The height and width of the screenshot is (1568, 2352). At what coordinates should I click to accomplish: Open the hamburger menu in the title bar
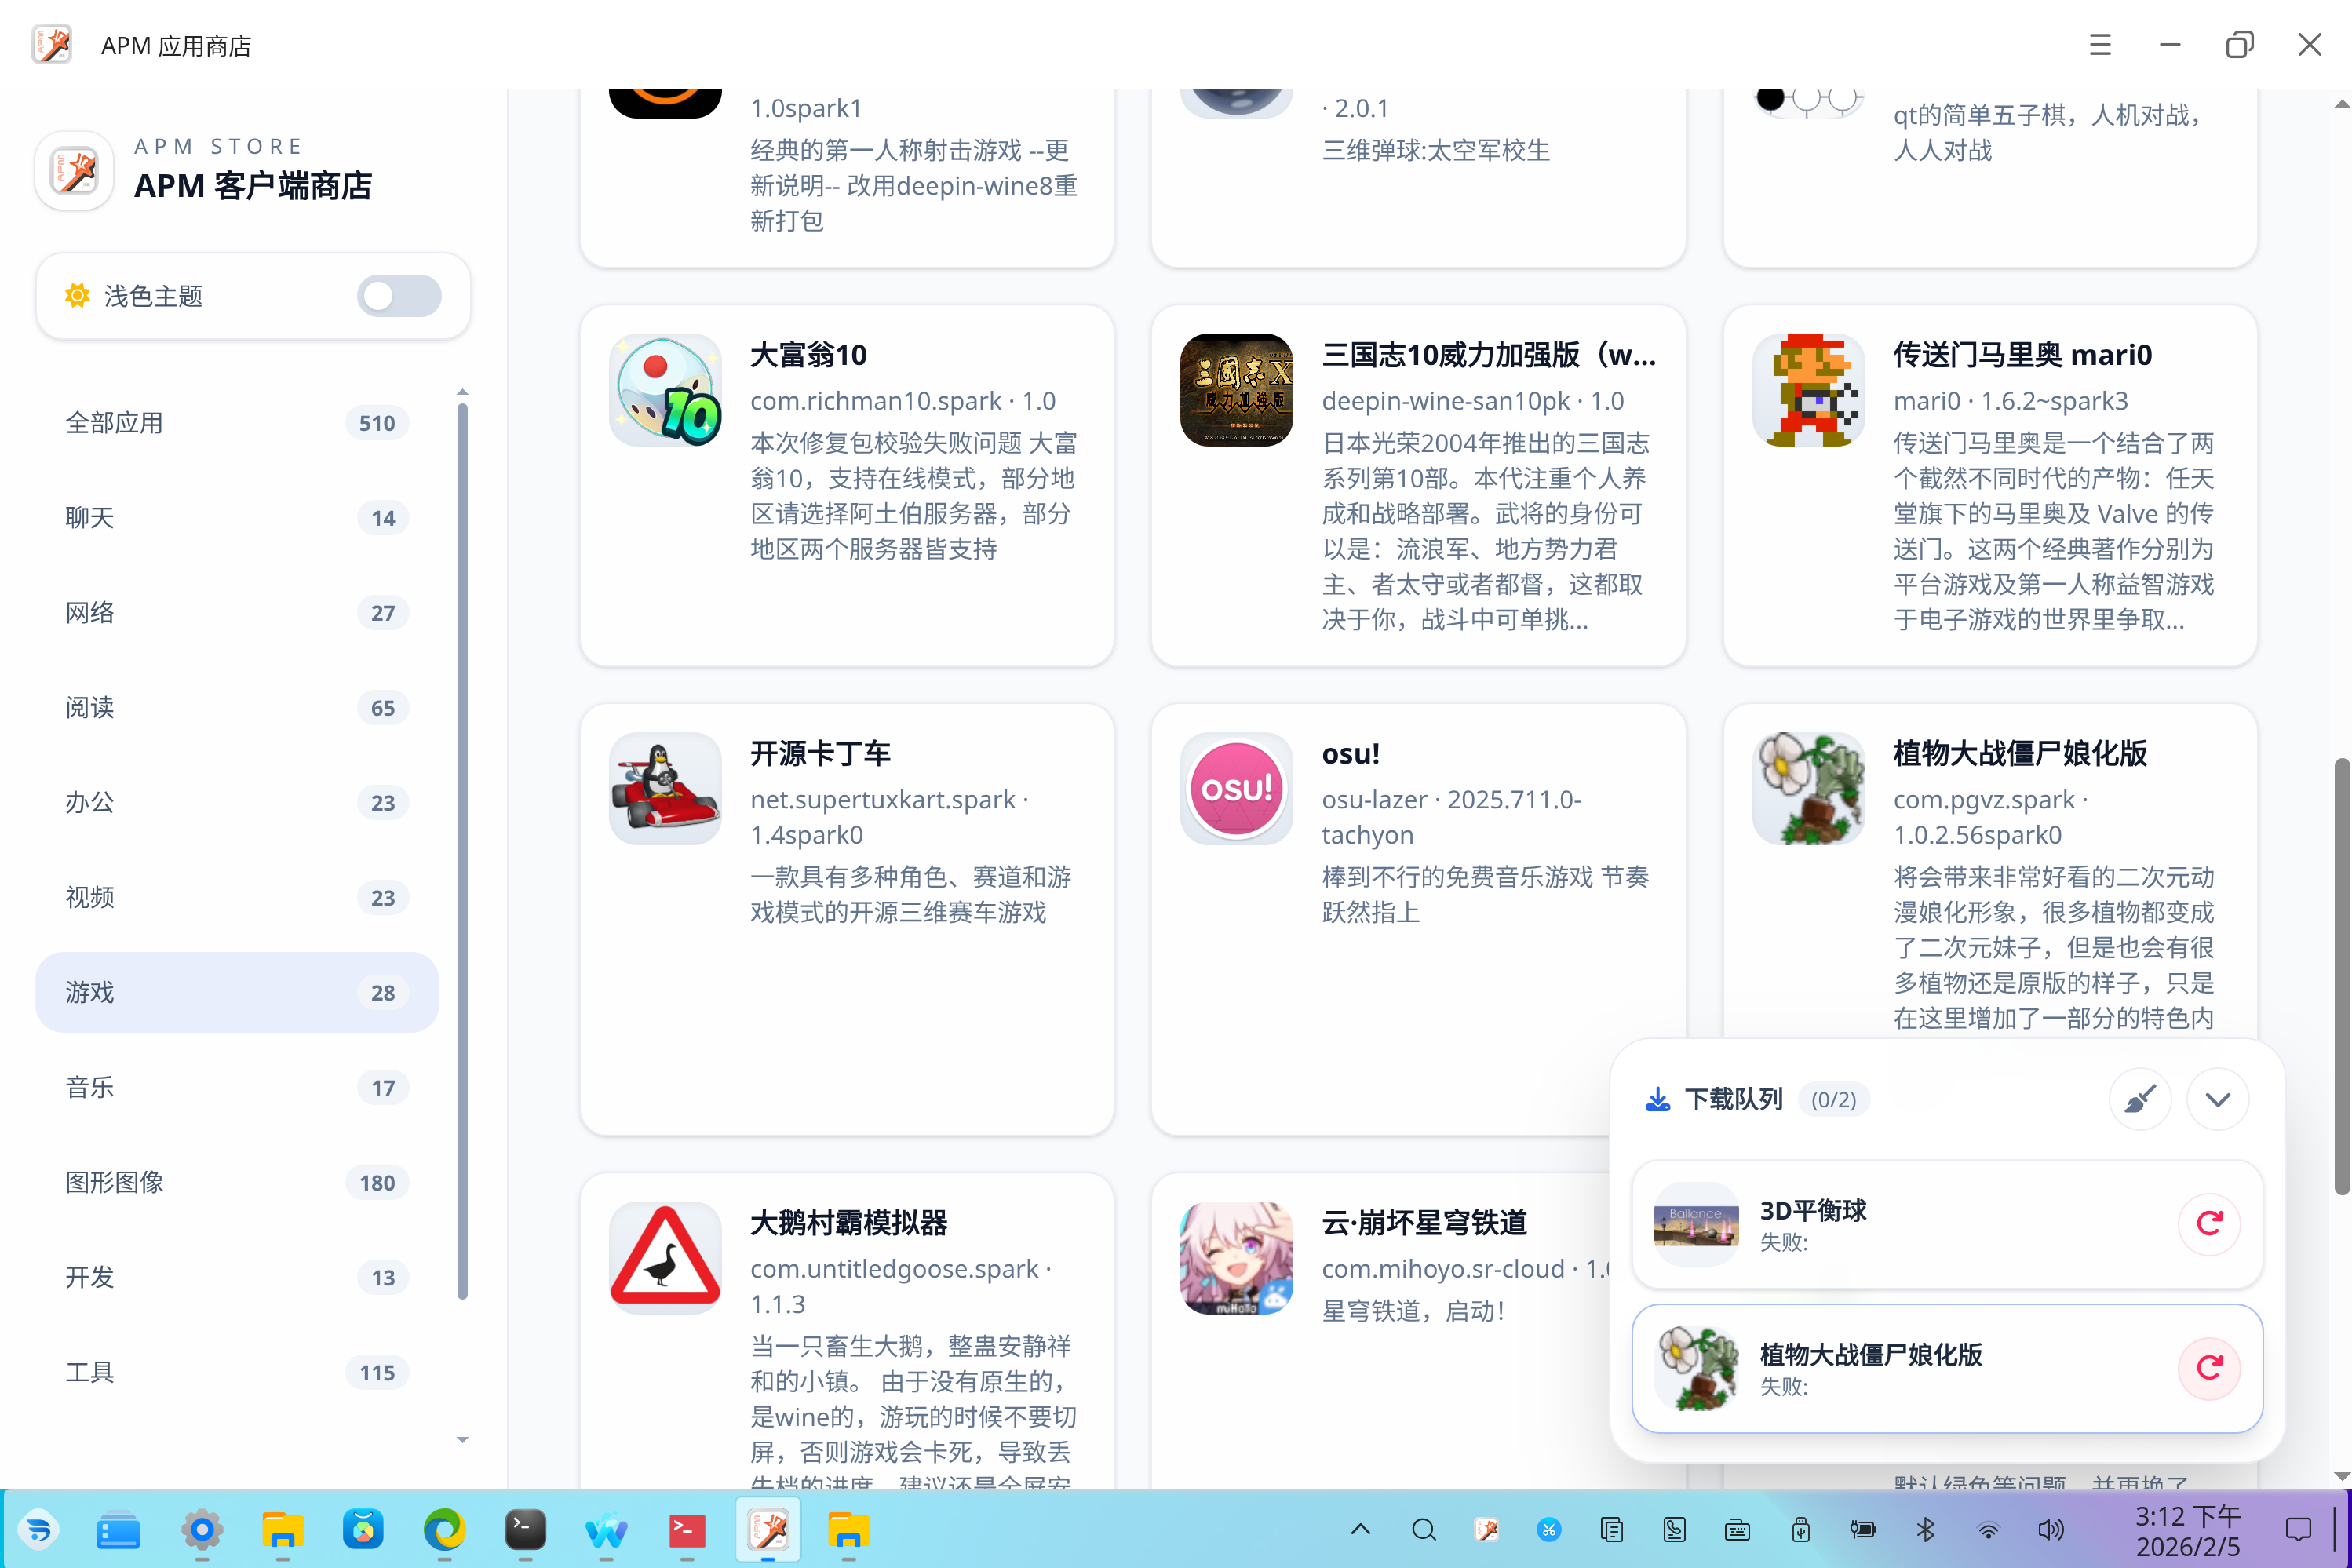tap(2099, 44)
